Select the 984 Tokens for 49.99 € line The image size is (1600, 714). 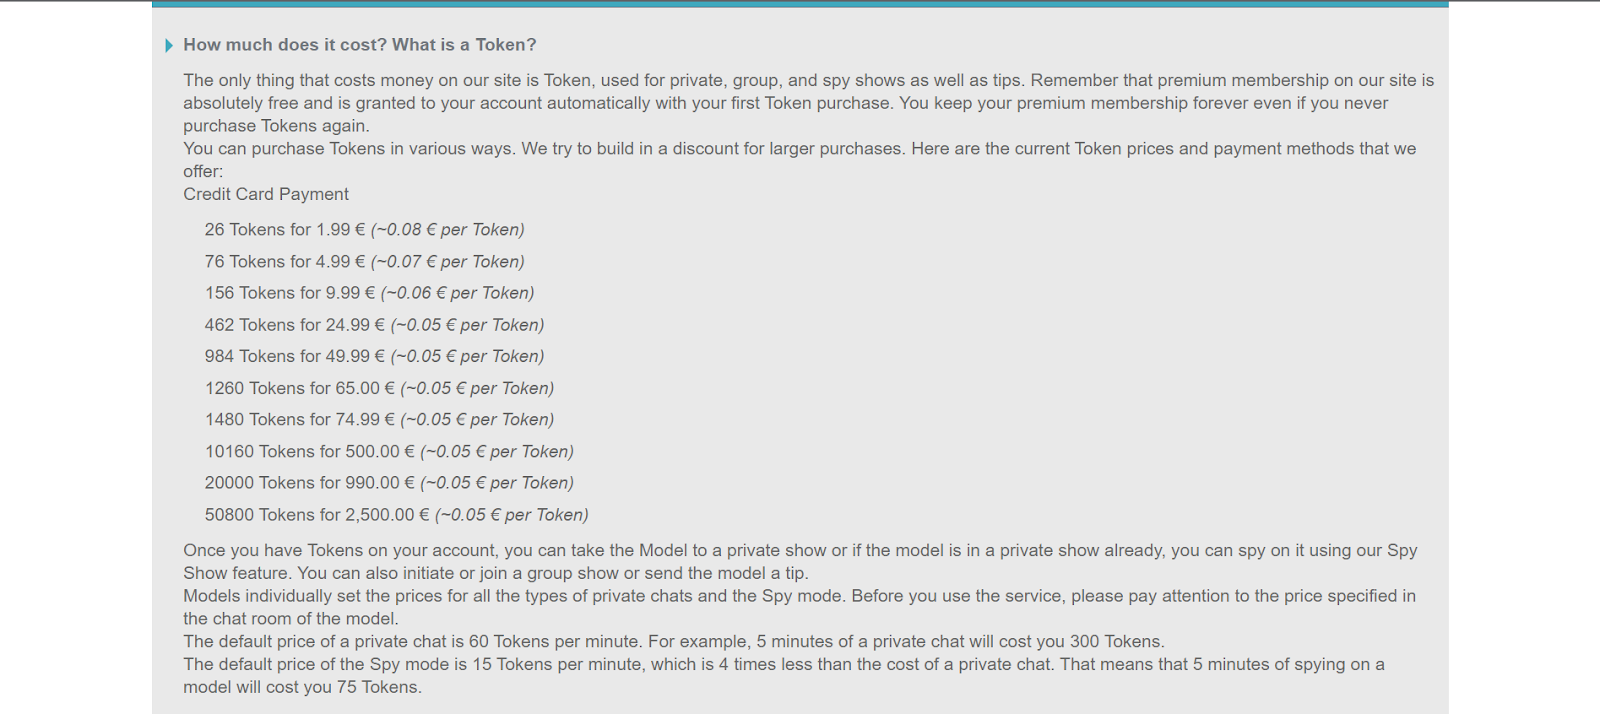[374, 356]
